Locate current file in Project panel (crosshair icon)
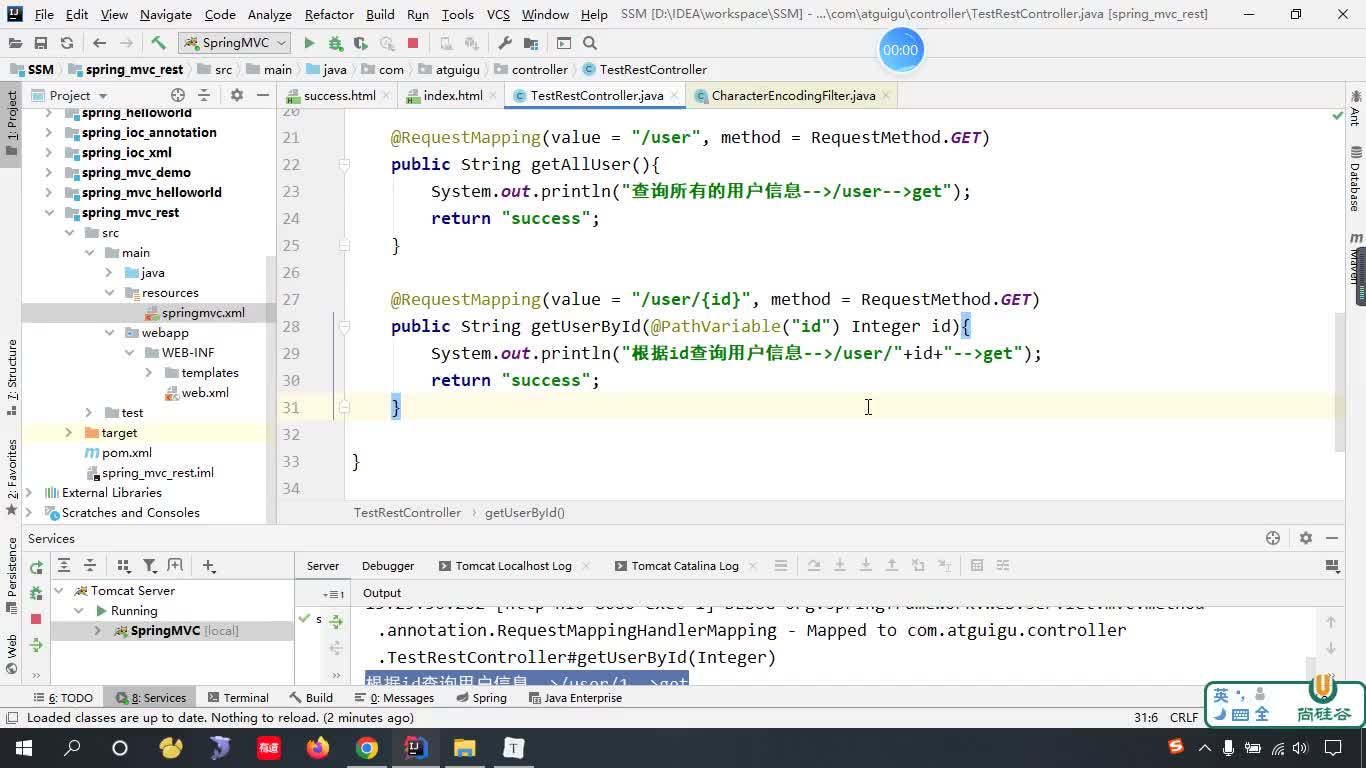This screenshot has height=768, width=1366. tap(177, 95)
